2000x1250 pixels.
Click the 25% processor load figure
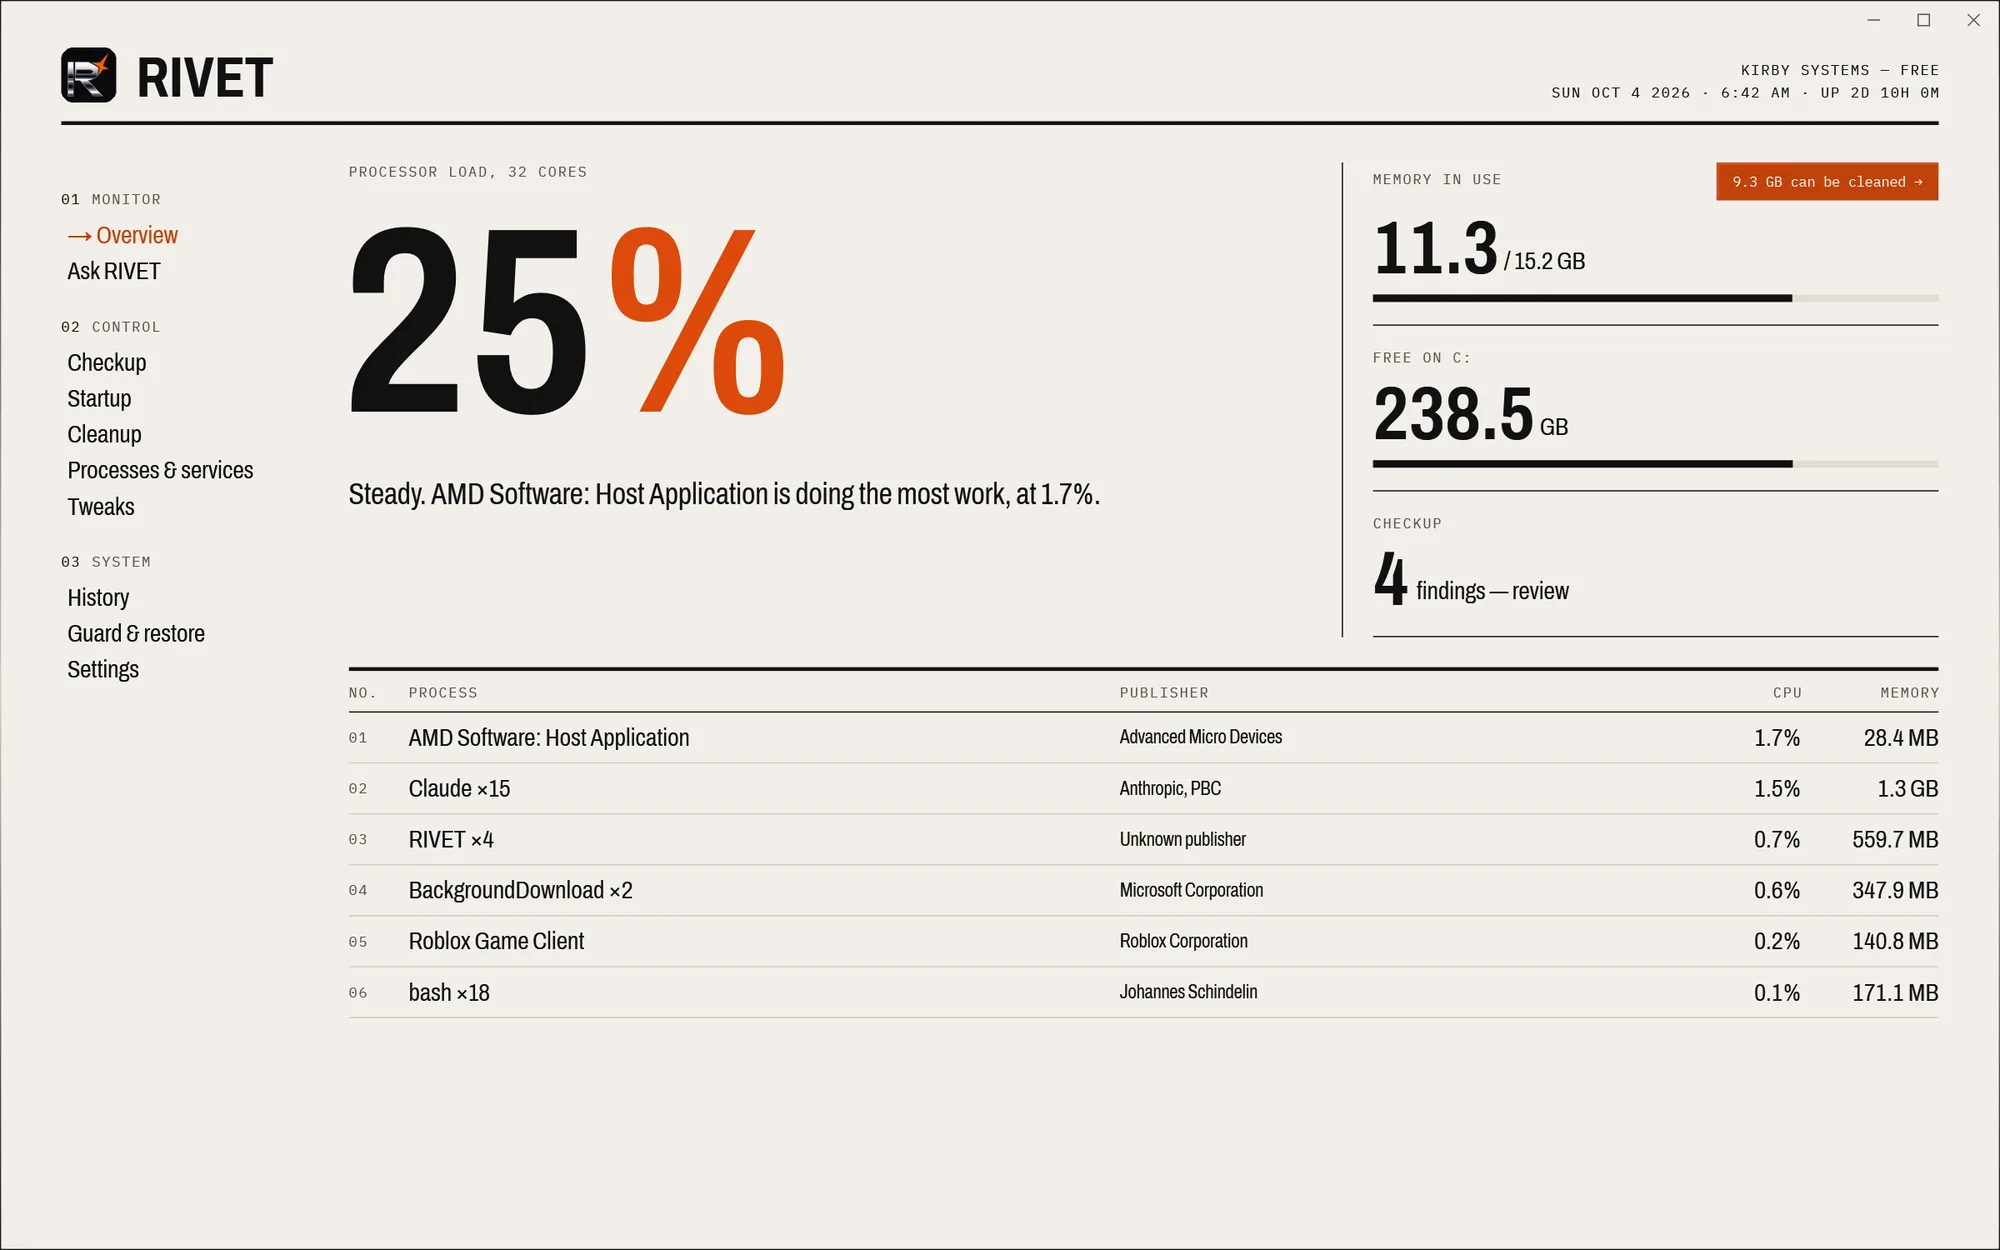click(567, 320)
